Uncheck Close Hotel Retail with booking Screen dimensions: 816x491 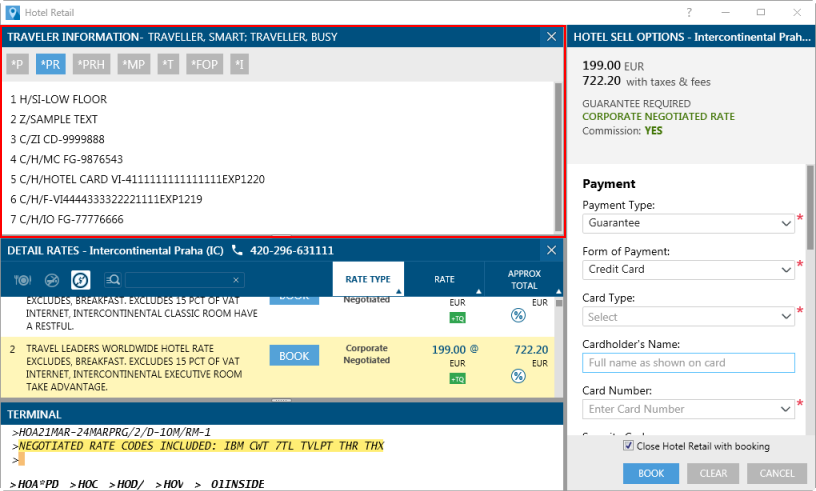coord(627,446)
